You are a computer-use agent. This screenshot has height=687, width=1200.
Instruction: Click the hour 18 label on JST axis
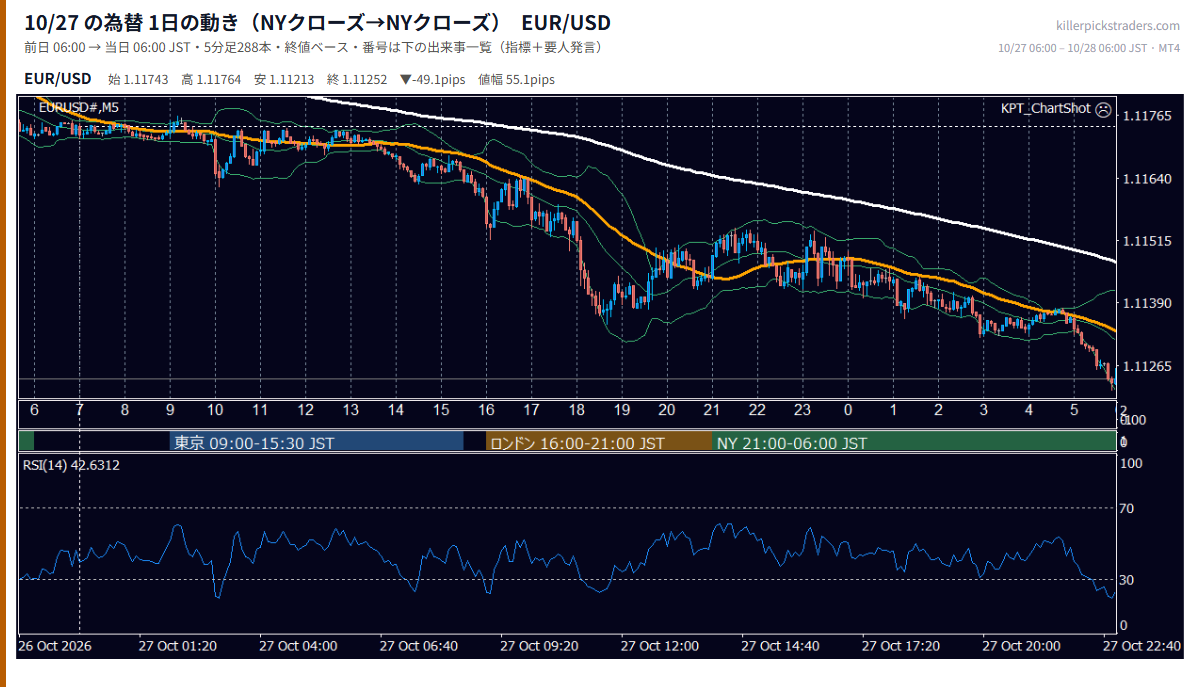[x=577, y=411]
